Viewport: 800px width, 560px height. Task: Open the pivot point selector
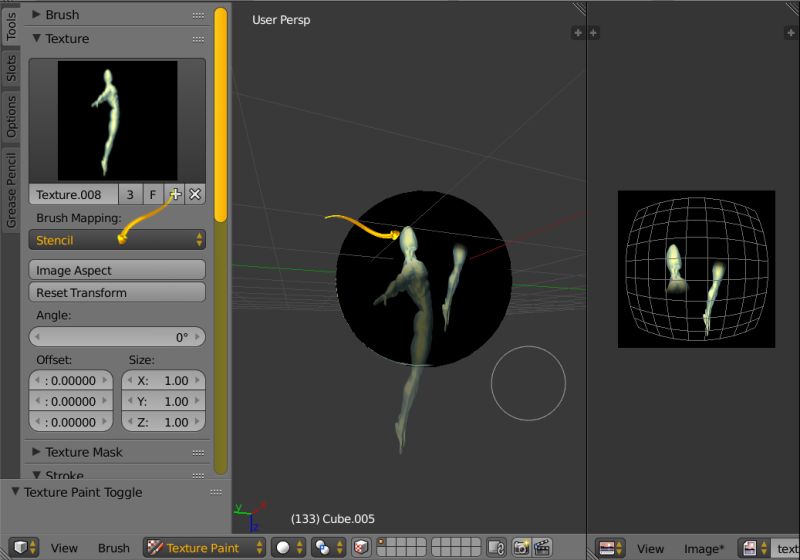[328, 548]
